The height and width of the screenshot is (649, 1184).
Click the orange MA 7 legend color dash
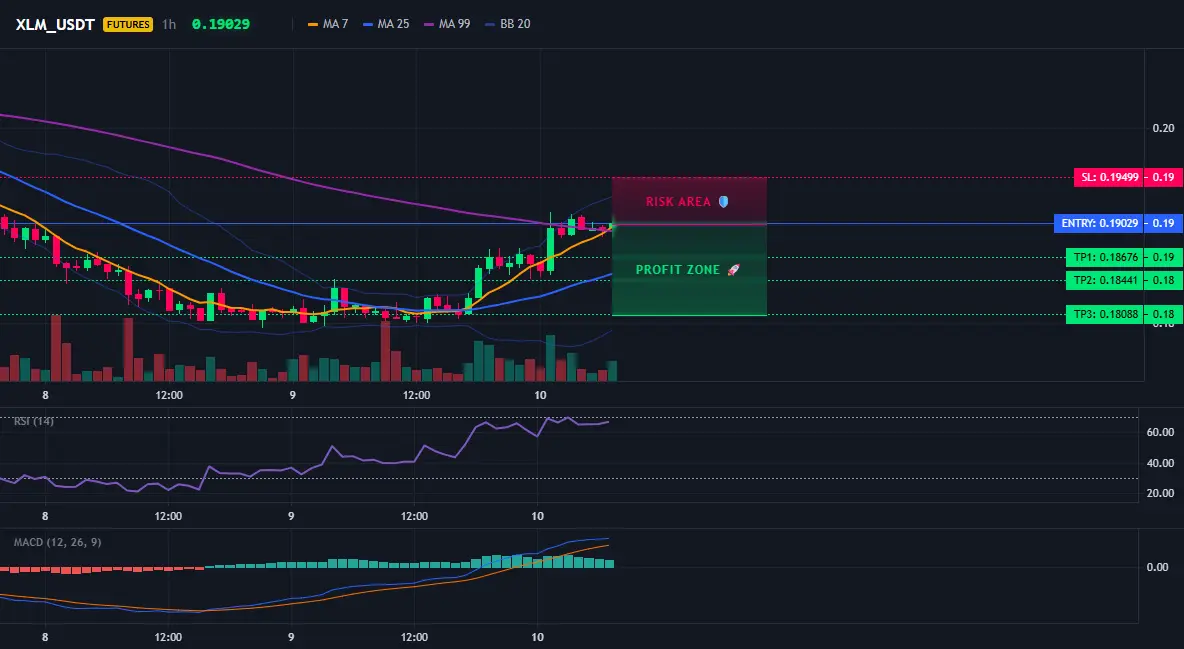[x=313, y=24]
